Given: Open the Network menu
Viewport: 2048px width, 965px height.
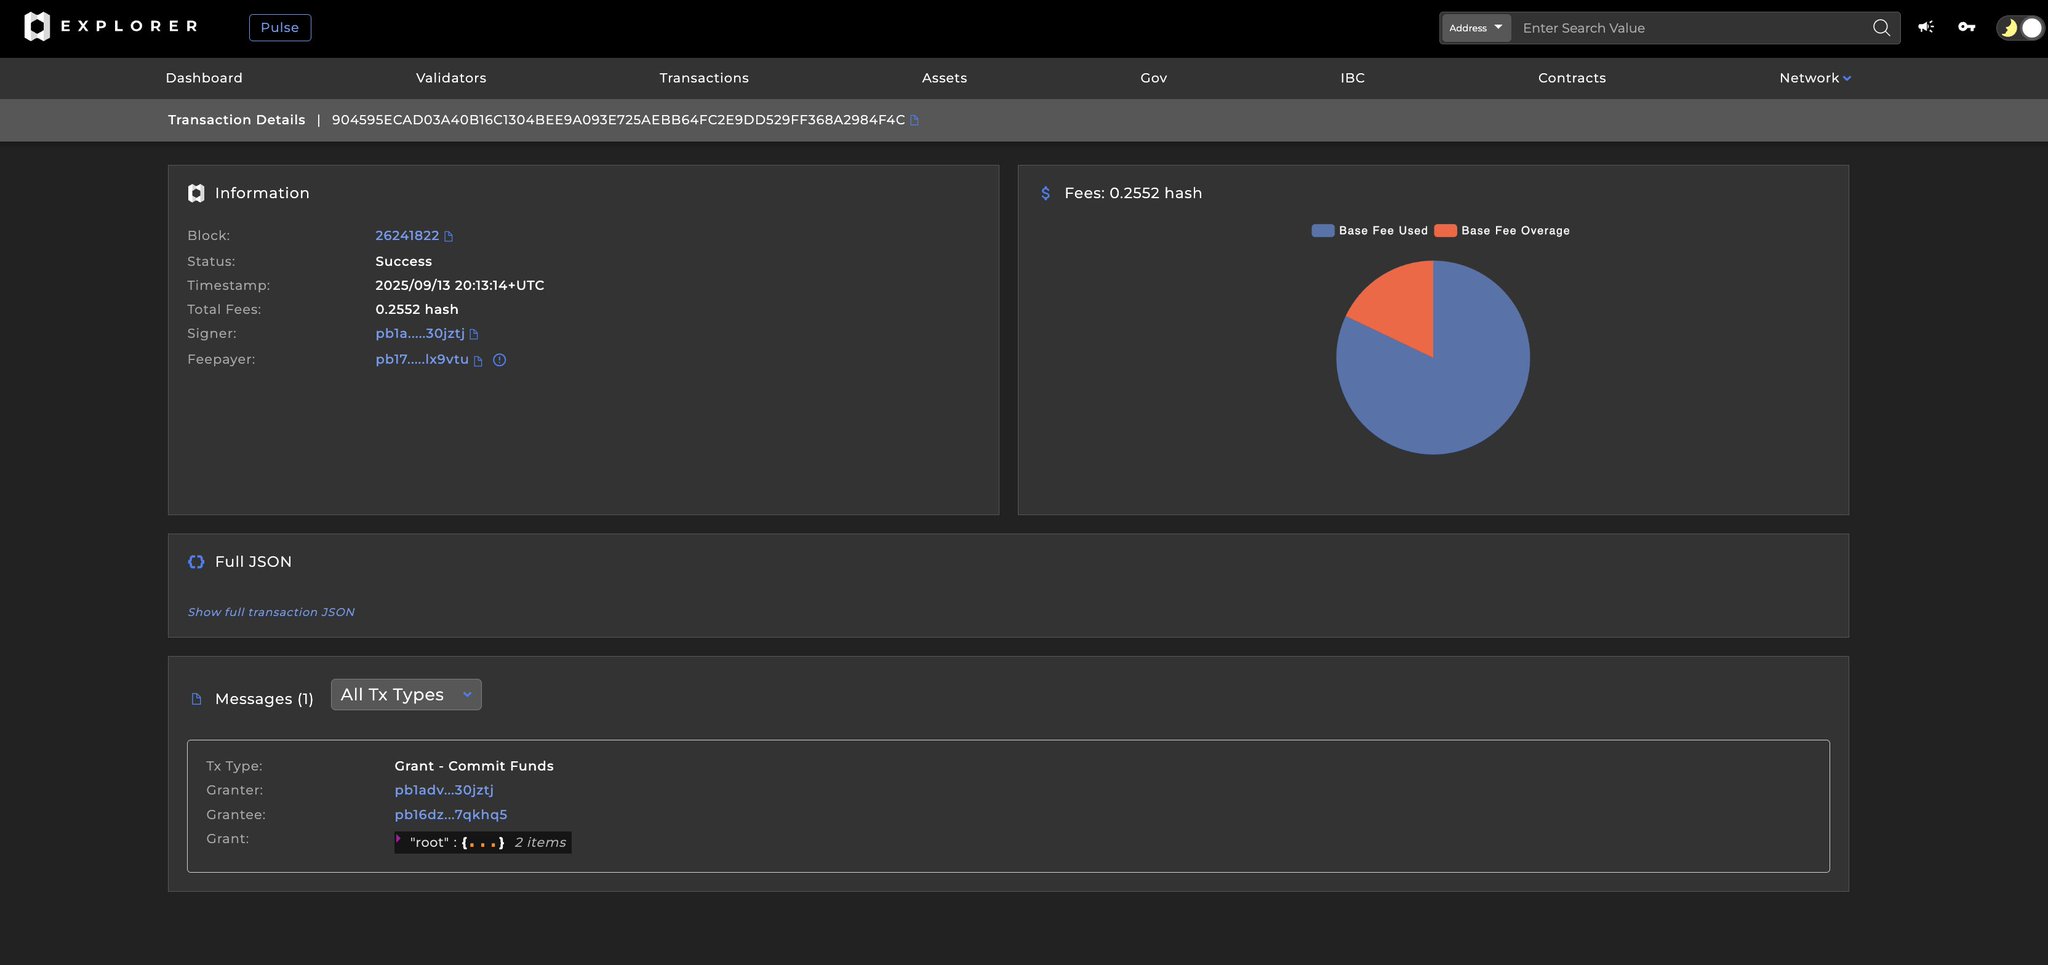Looking at the screenshot, I should point(1814,78).
